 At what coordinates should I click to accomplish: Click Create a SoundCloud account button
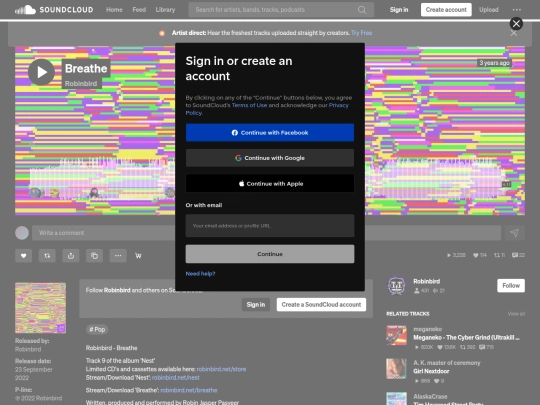point(321,304)
